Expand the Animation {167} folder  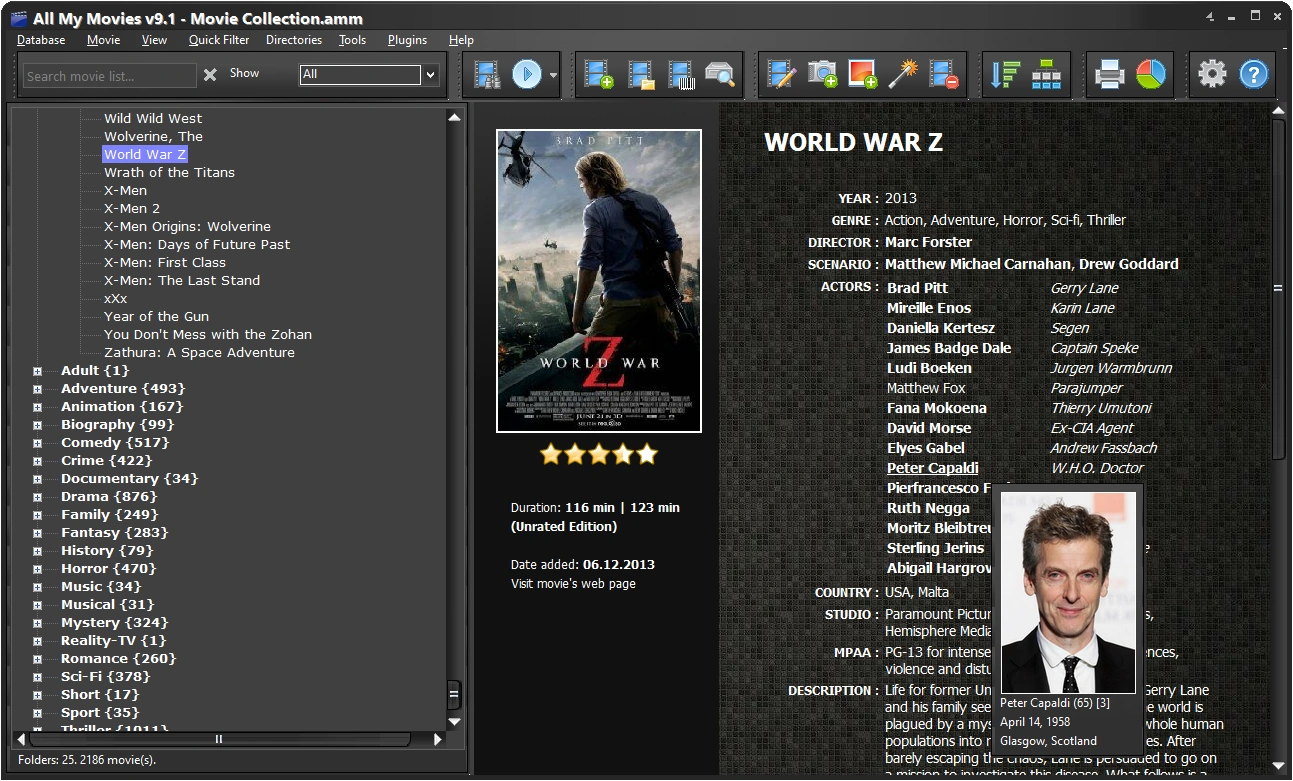[37, 407]
